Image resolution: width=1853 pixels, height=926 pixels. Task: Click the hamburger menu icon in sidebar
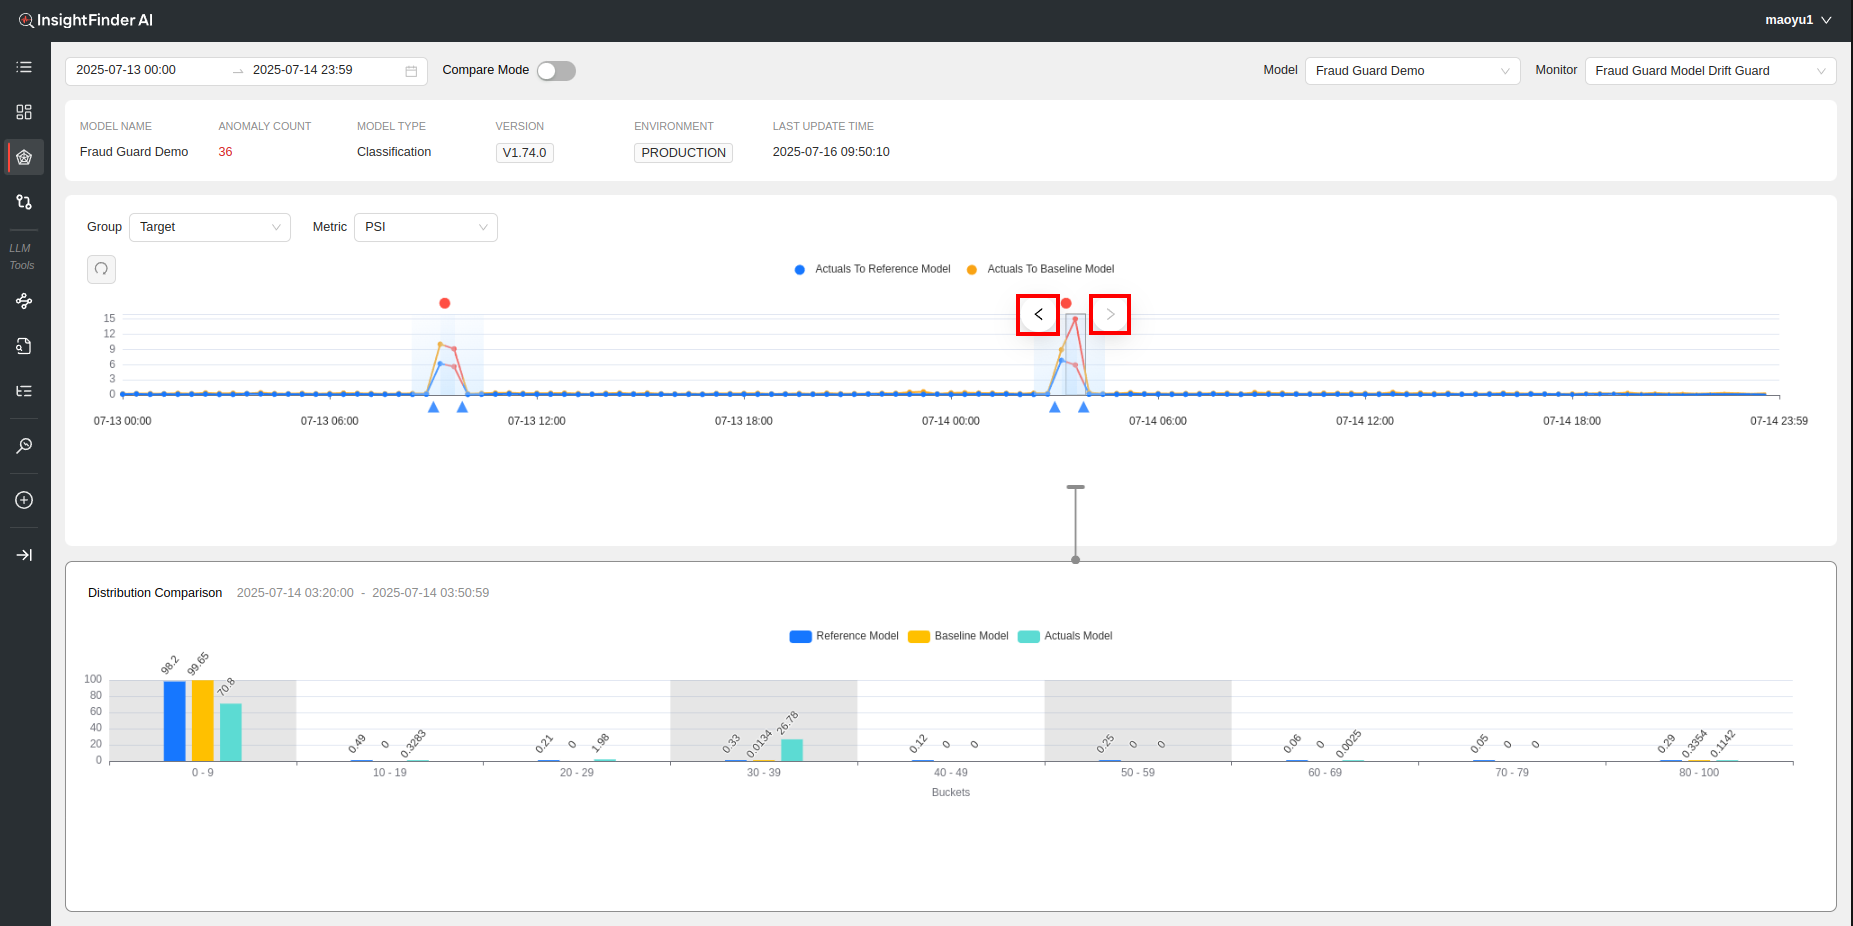[24, 67]
